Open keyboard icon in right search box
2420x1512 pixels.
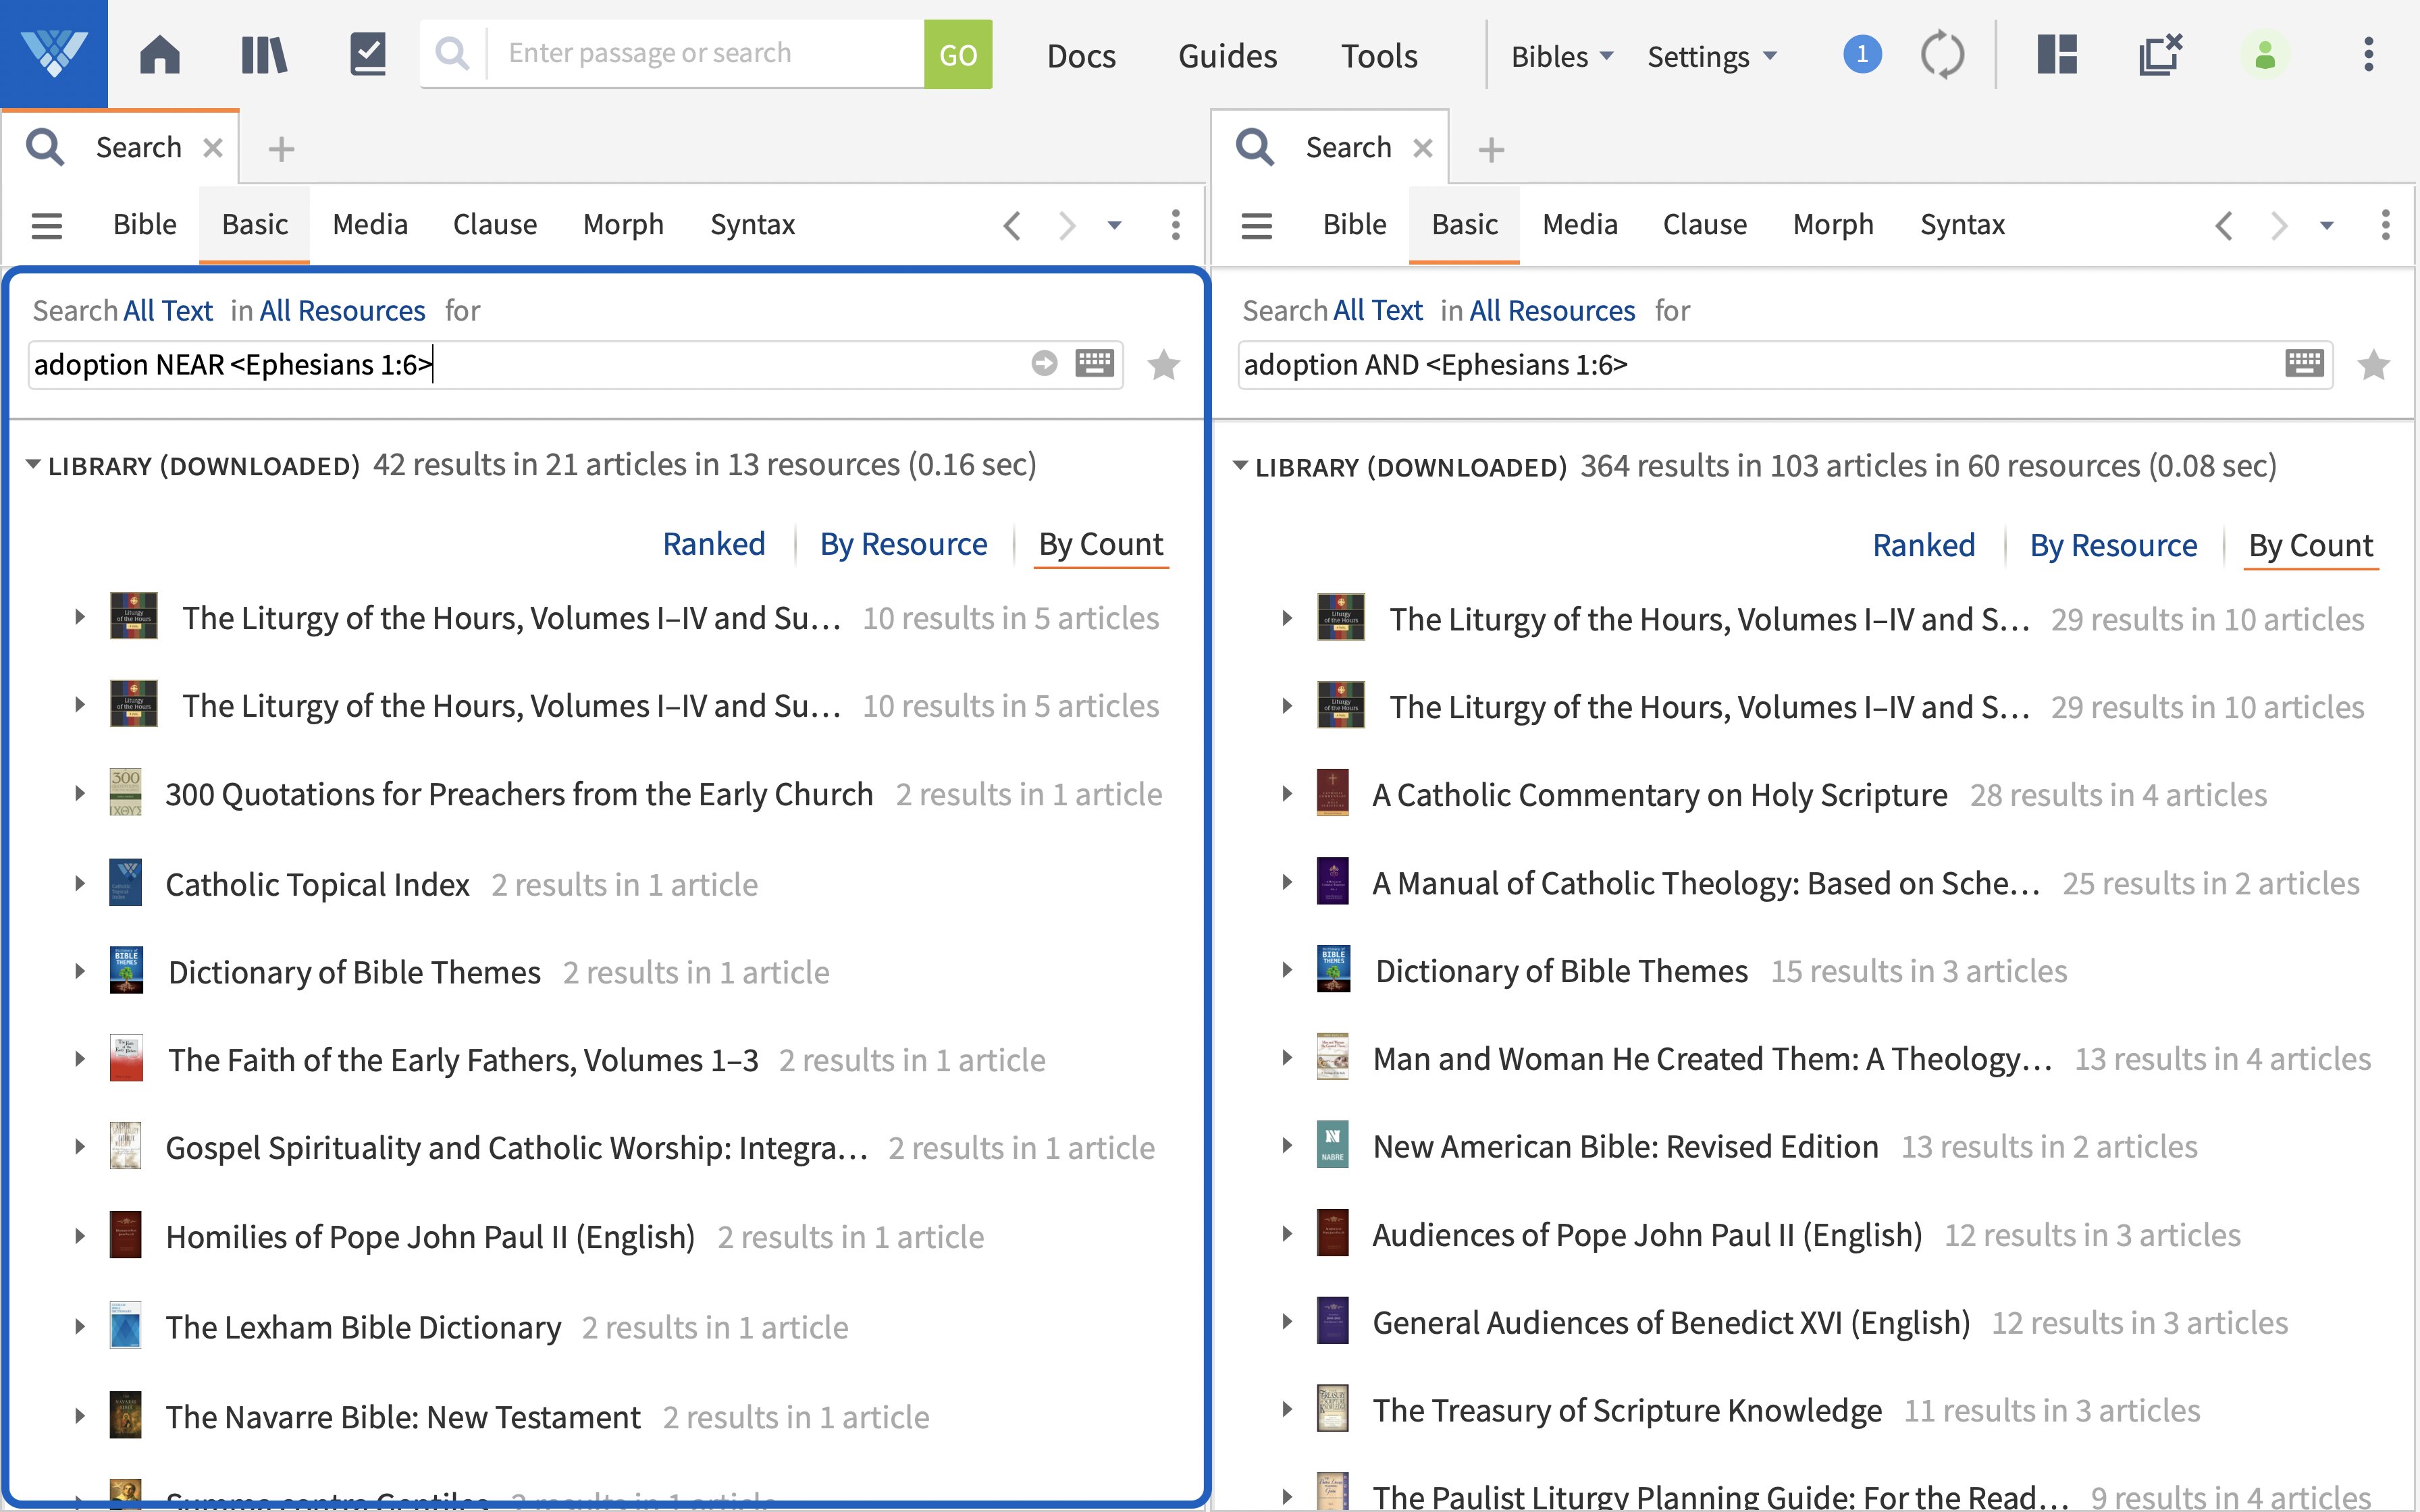point(2304,363)
